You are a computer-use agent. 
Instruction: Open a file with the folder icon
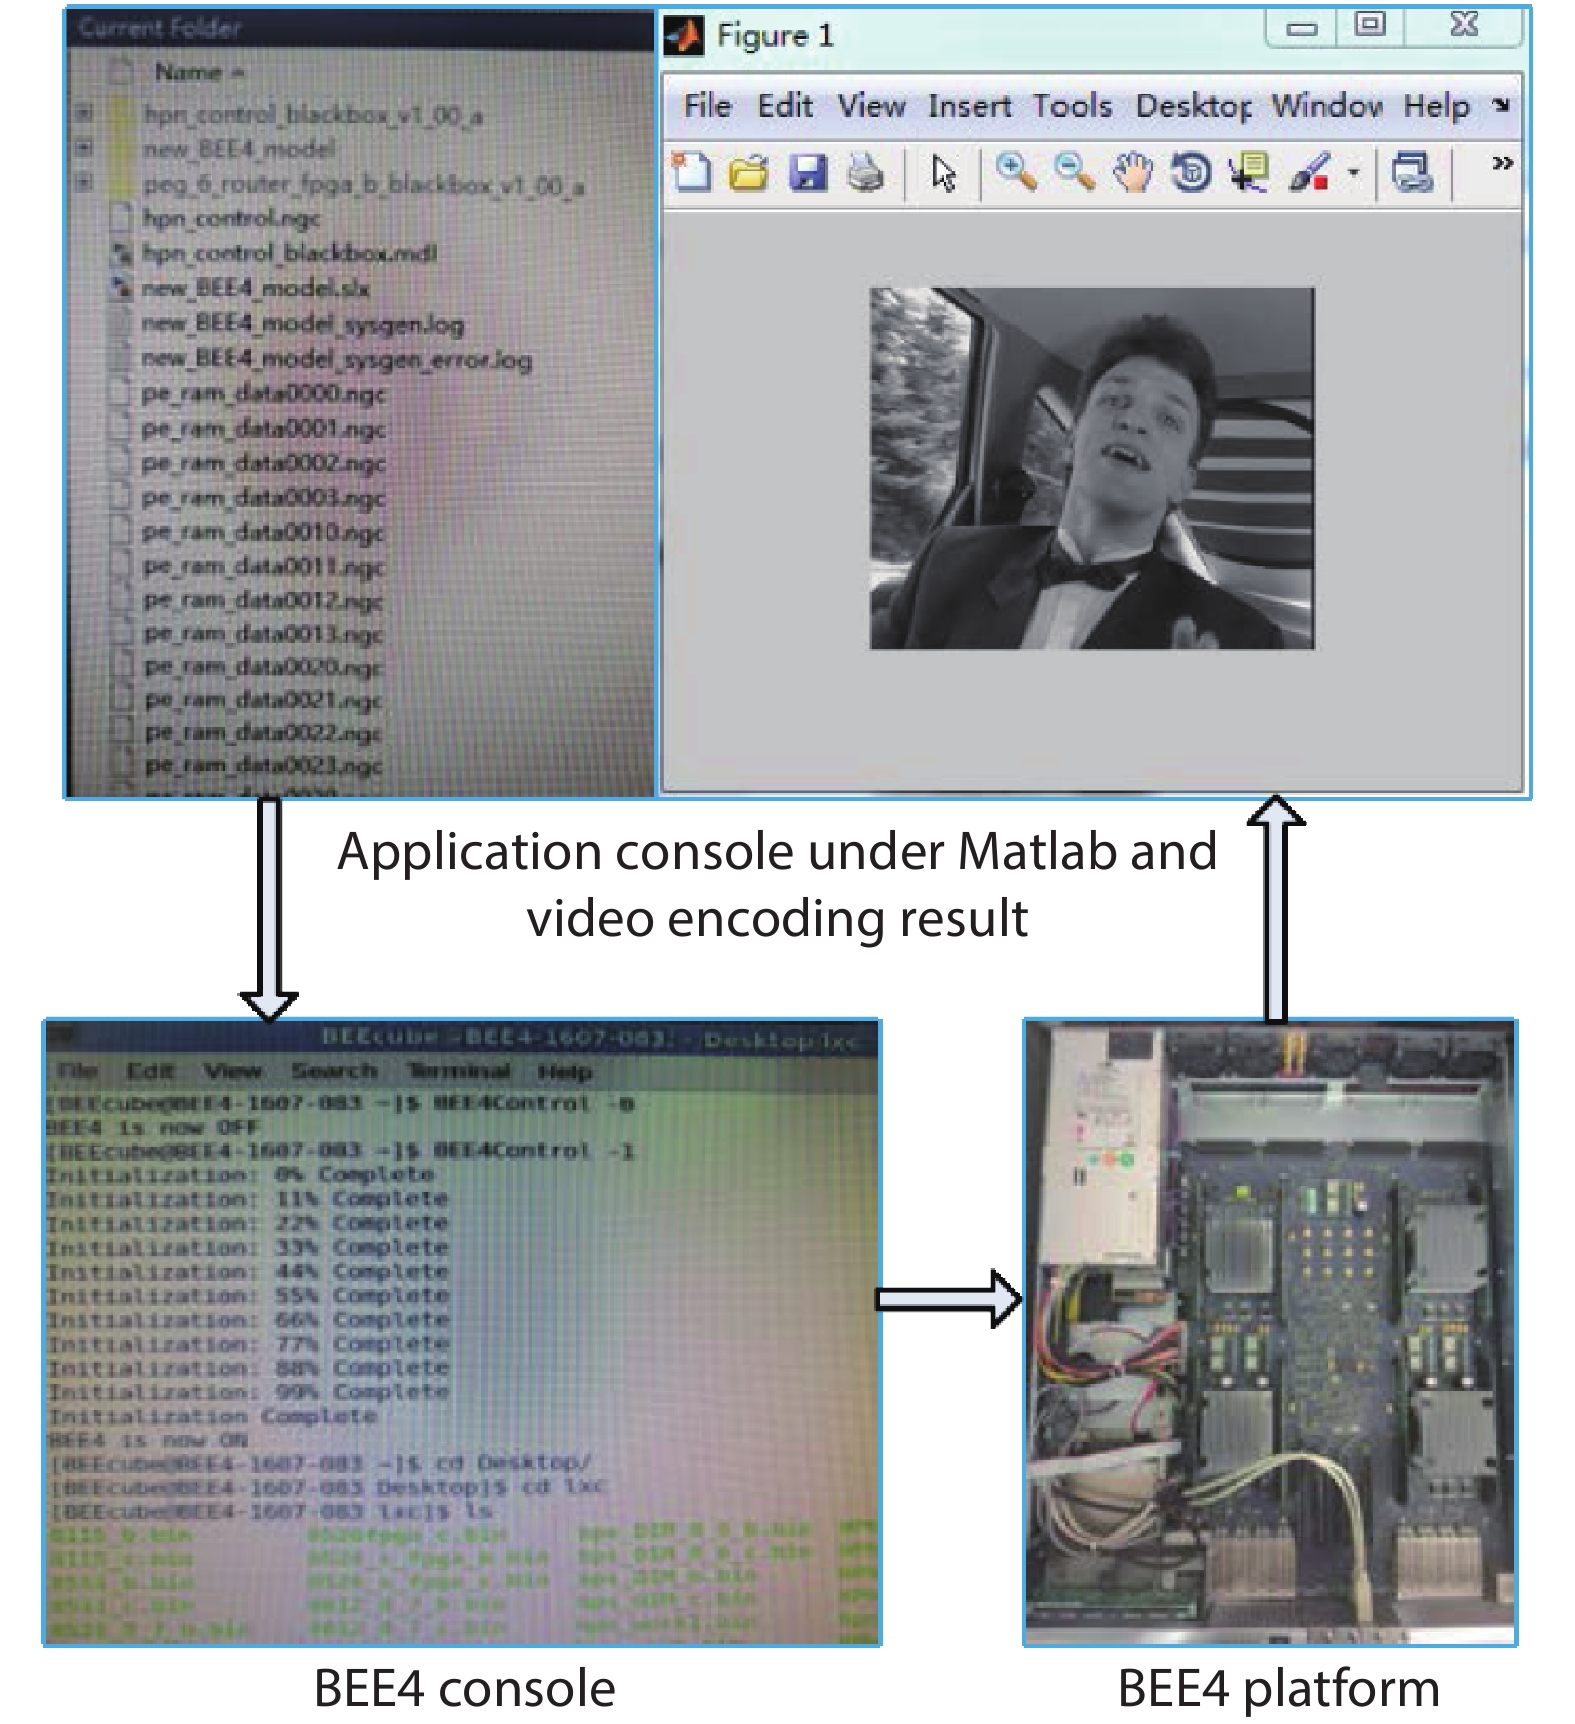(x=748, y=173)
